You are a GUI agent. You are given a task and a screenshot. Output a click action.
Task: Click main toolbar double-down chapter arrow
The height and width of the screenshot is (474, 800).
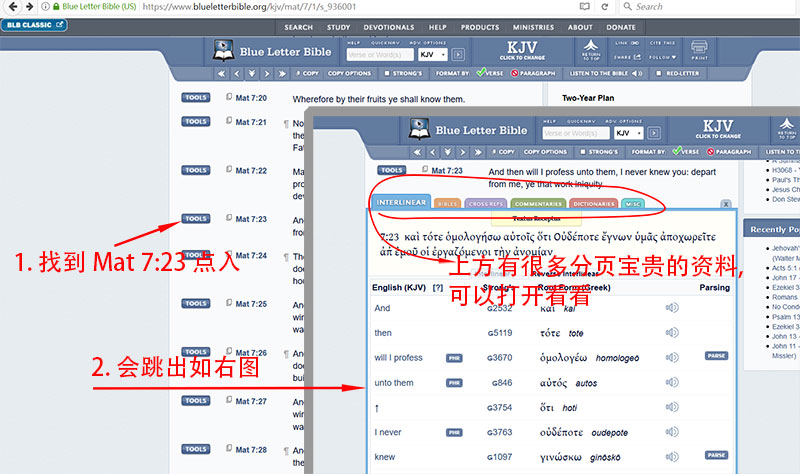(252, 73)
